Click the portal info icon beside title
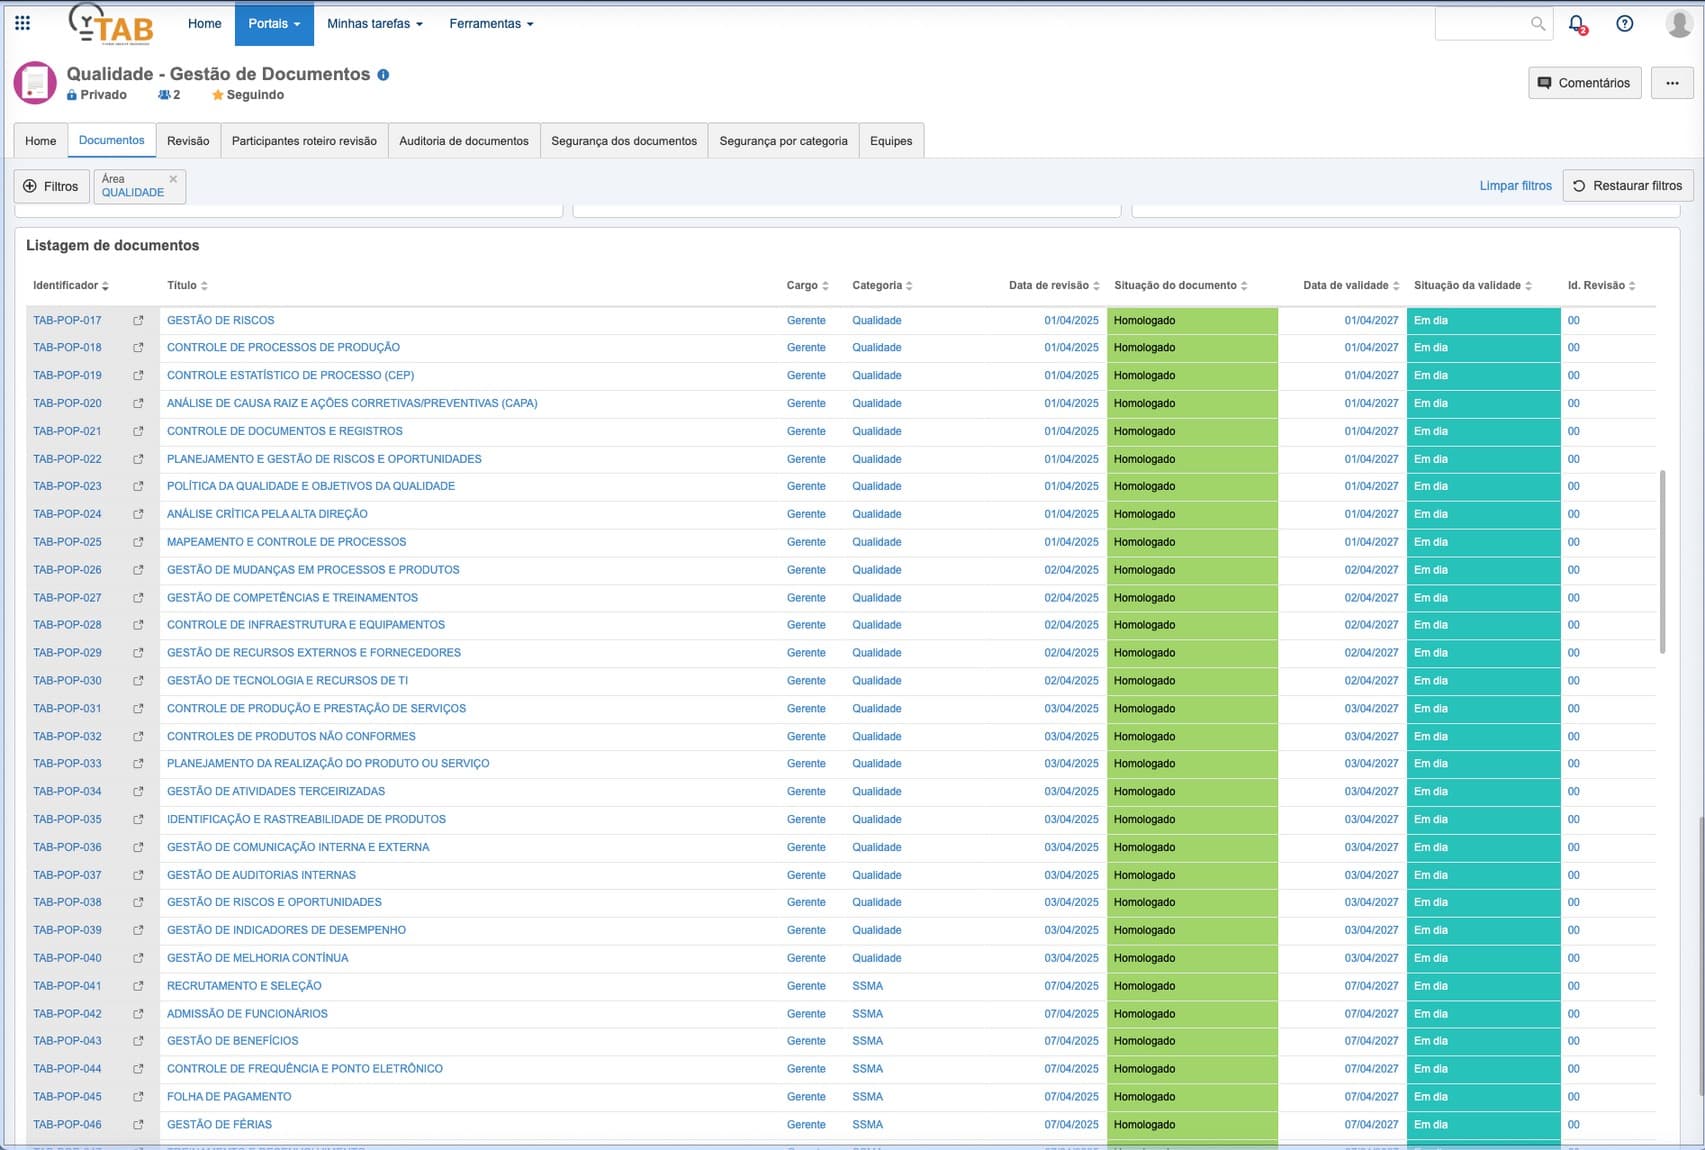 (x=383, y=74)
